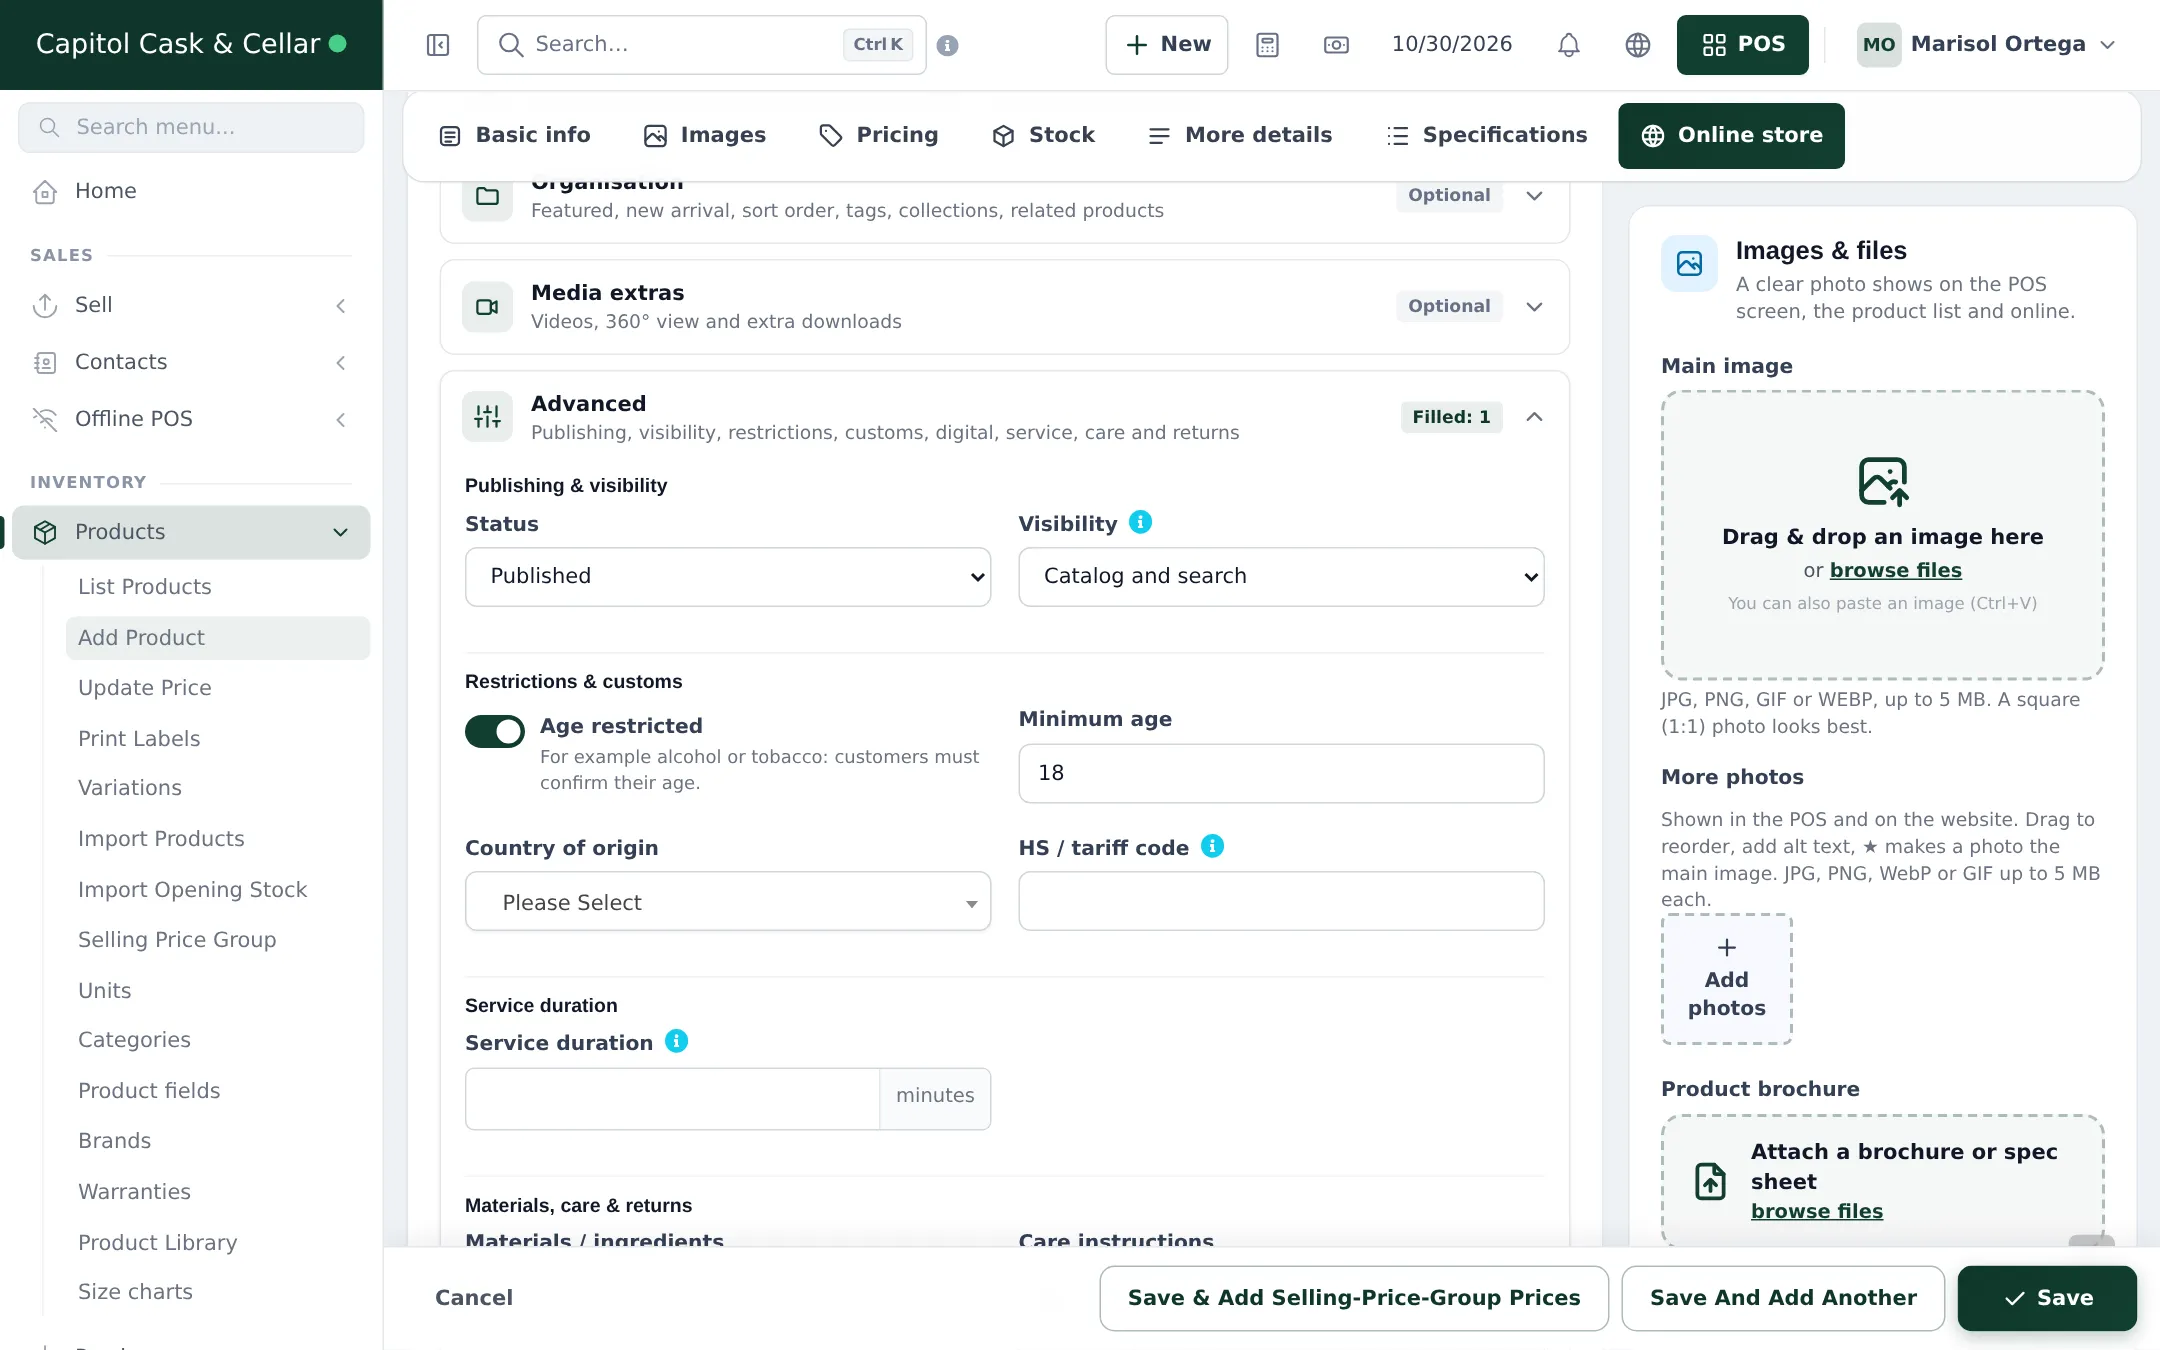Select the Online store tab
The height and width of the screenshot is (1350, 2160).
coord(1731,135)
